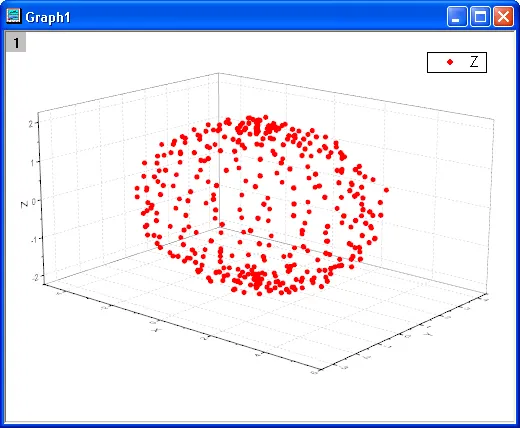Select the Z legend label text
Screen dimensions: 520x428
(474, 62)
